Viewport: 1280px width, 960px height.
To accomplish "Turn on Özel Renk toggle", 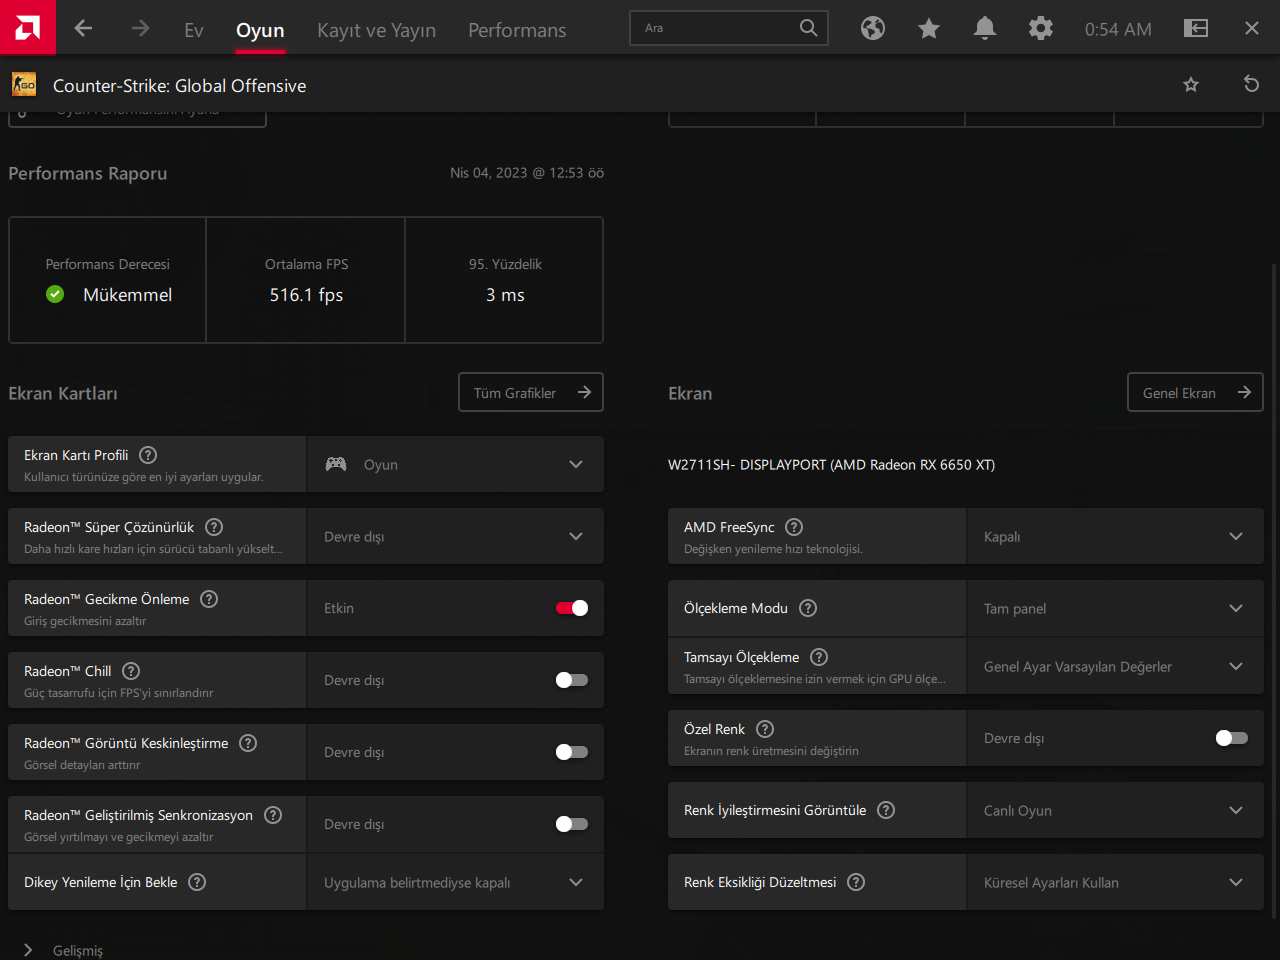I will (1231, 738).
